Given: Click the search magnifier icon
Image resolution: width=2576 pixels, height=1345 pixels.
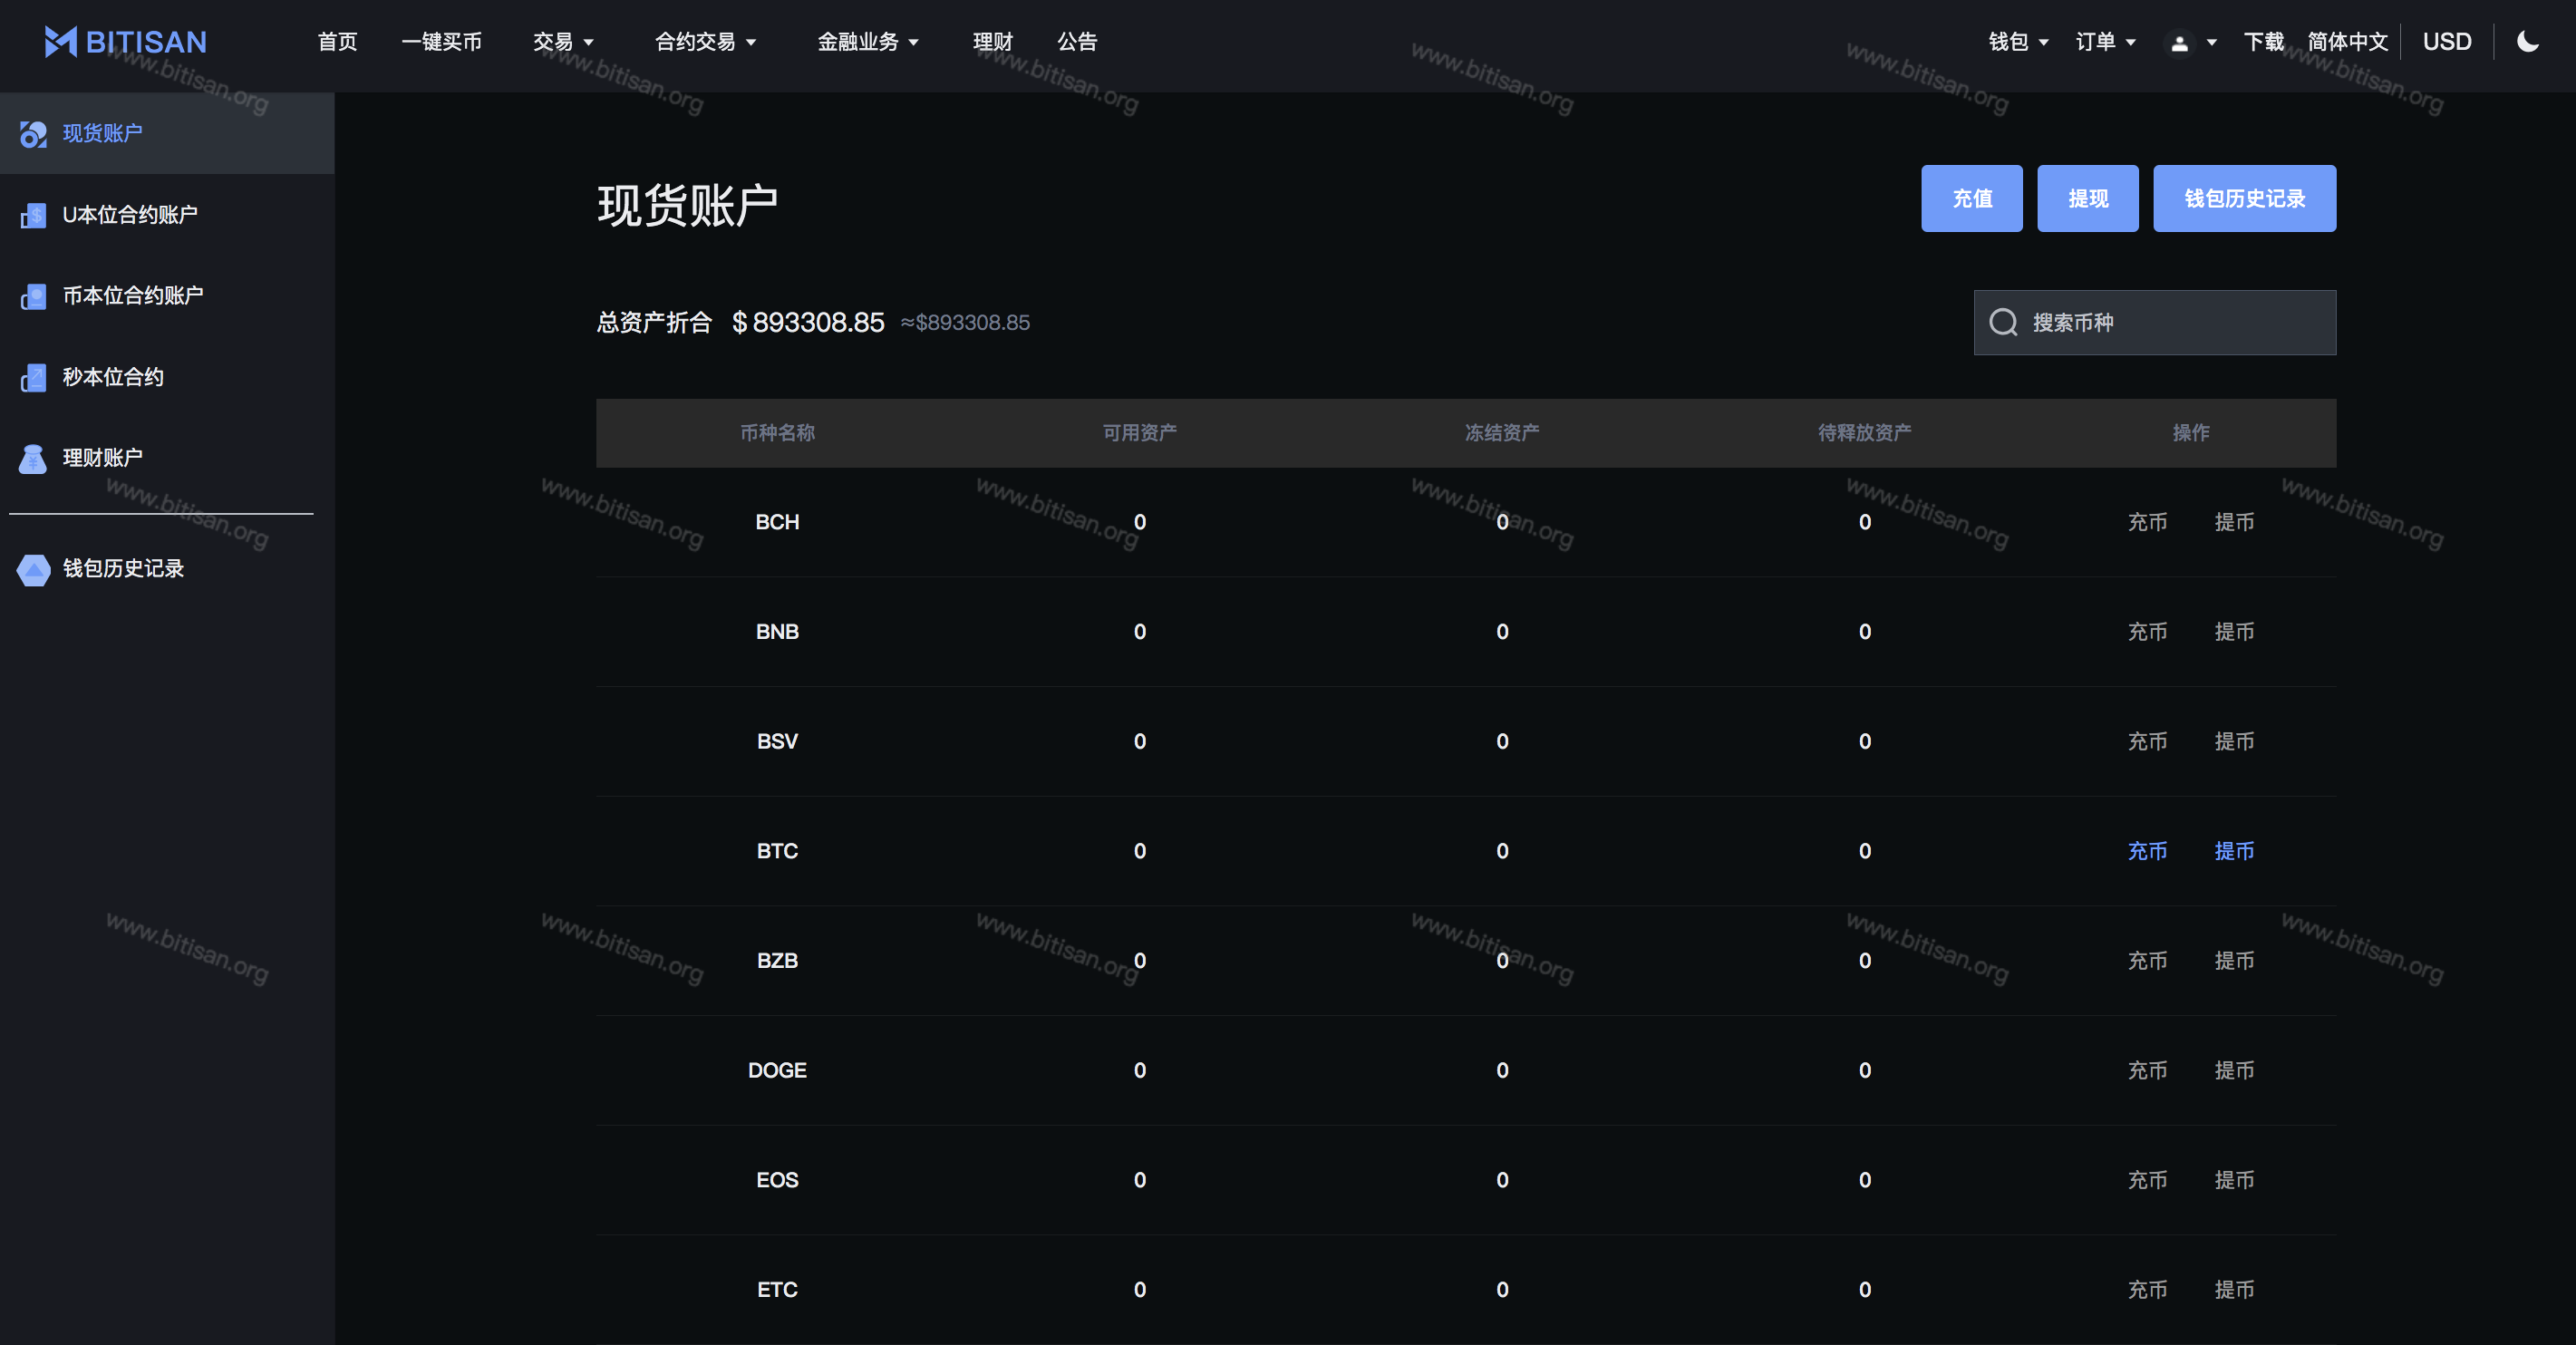Looking at the screenshot, I should [2003, 322].
